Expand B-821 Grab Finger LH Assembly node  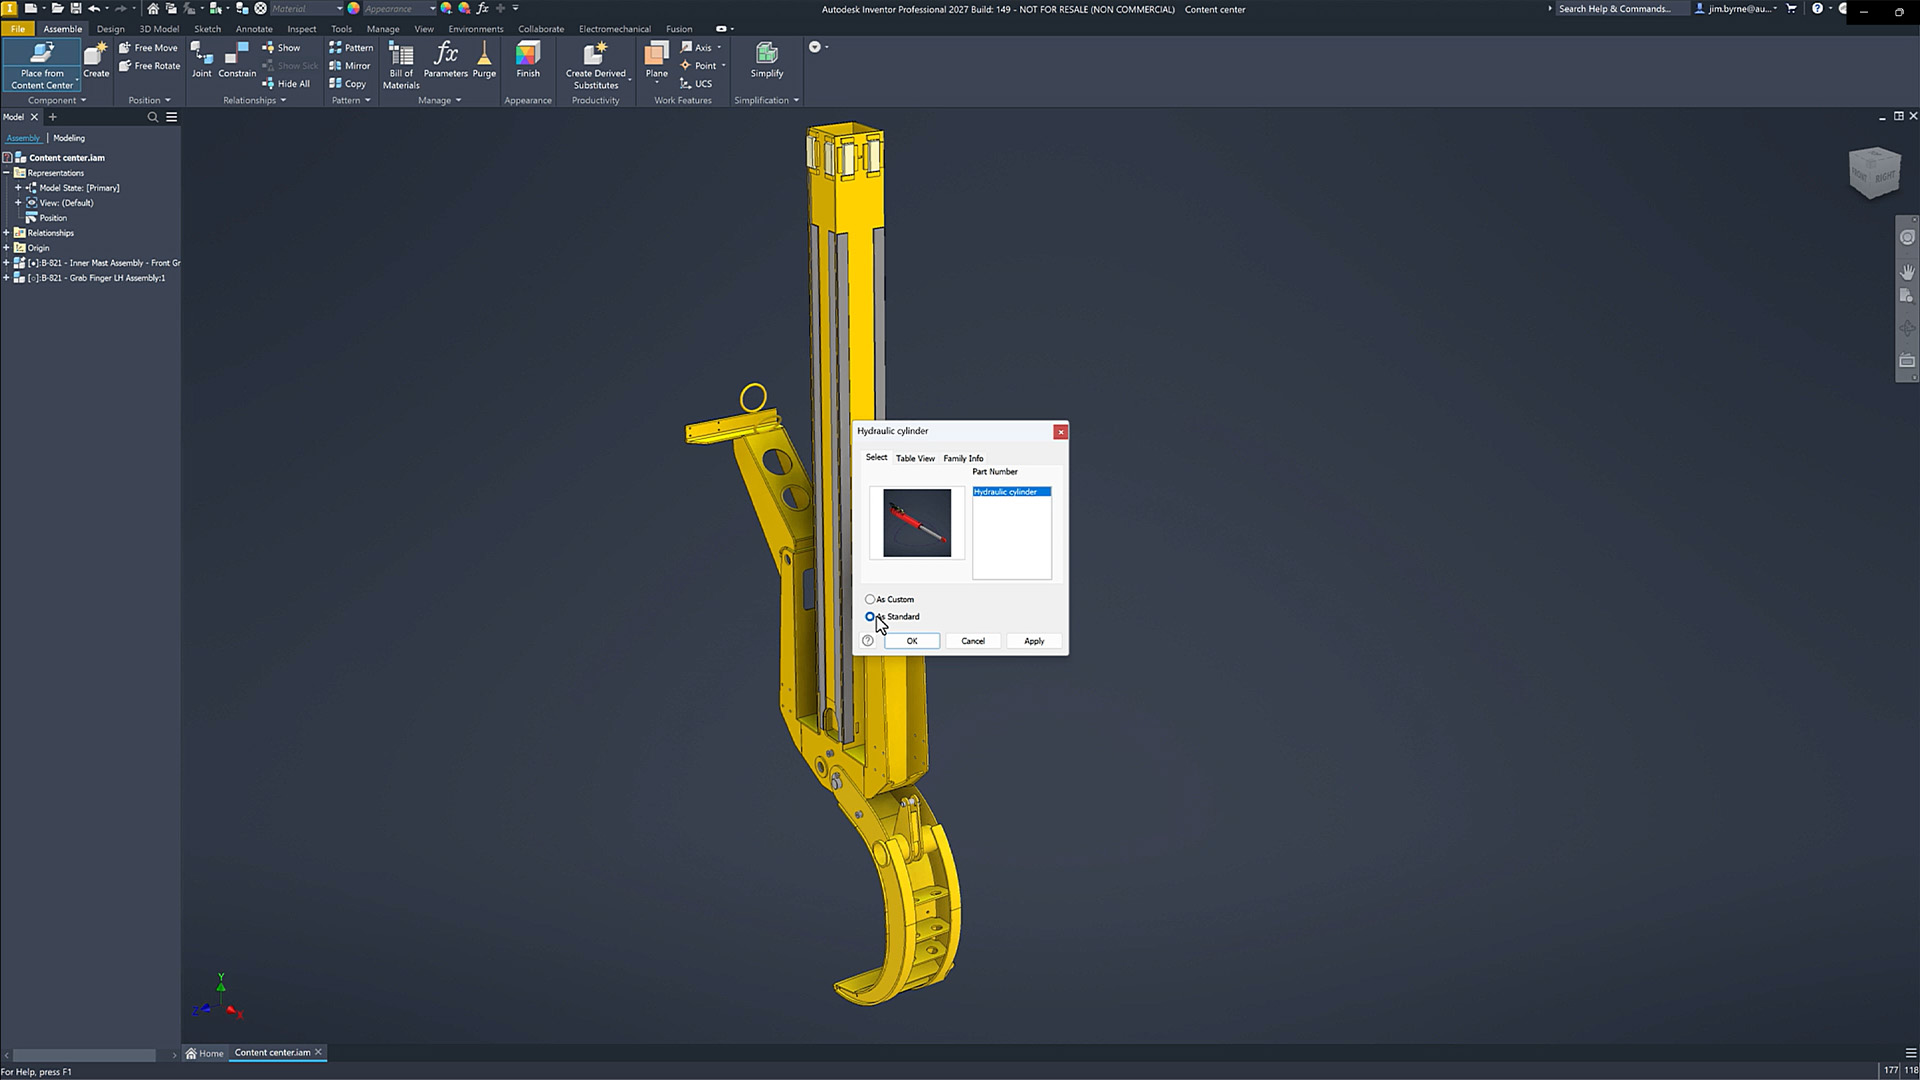(6, 278)
